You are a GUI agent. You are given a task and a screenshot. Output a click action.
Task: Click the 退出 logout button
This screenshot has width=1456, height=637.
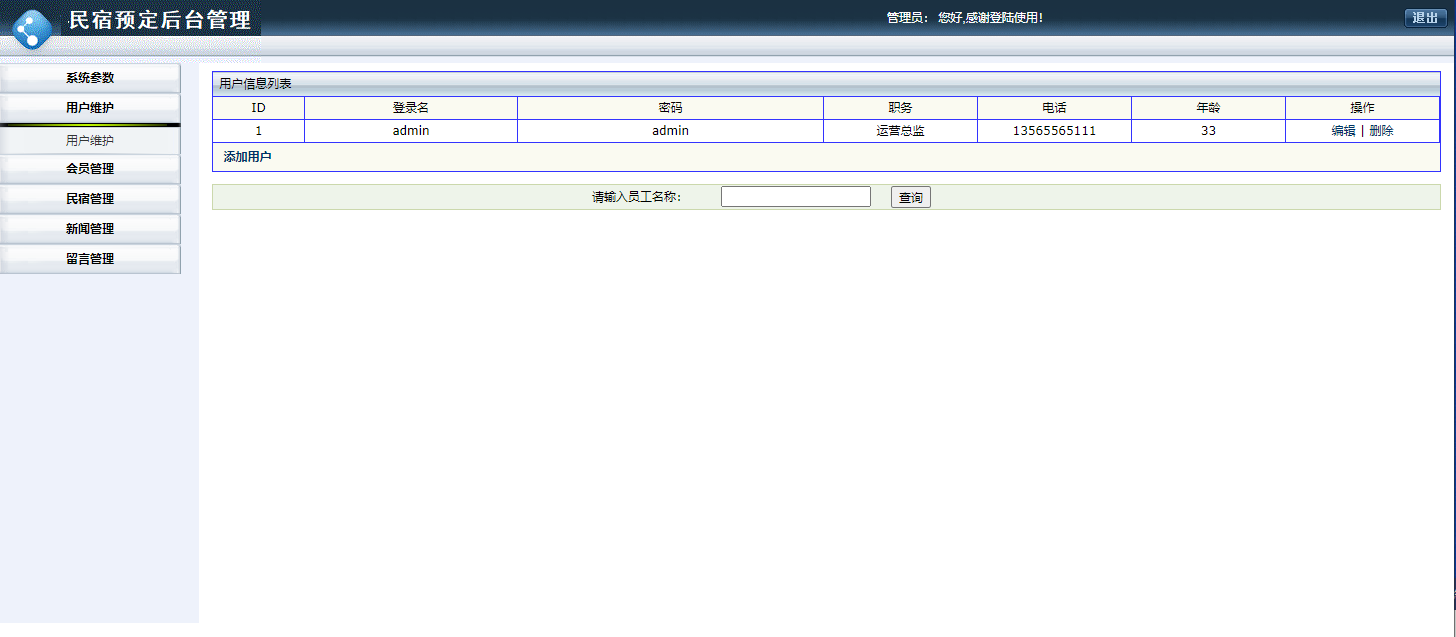click(x=1424, y=17)
